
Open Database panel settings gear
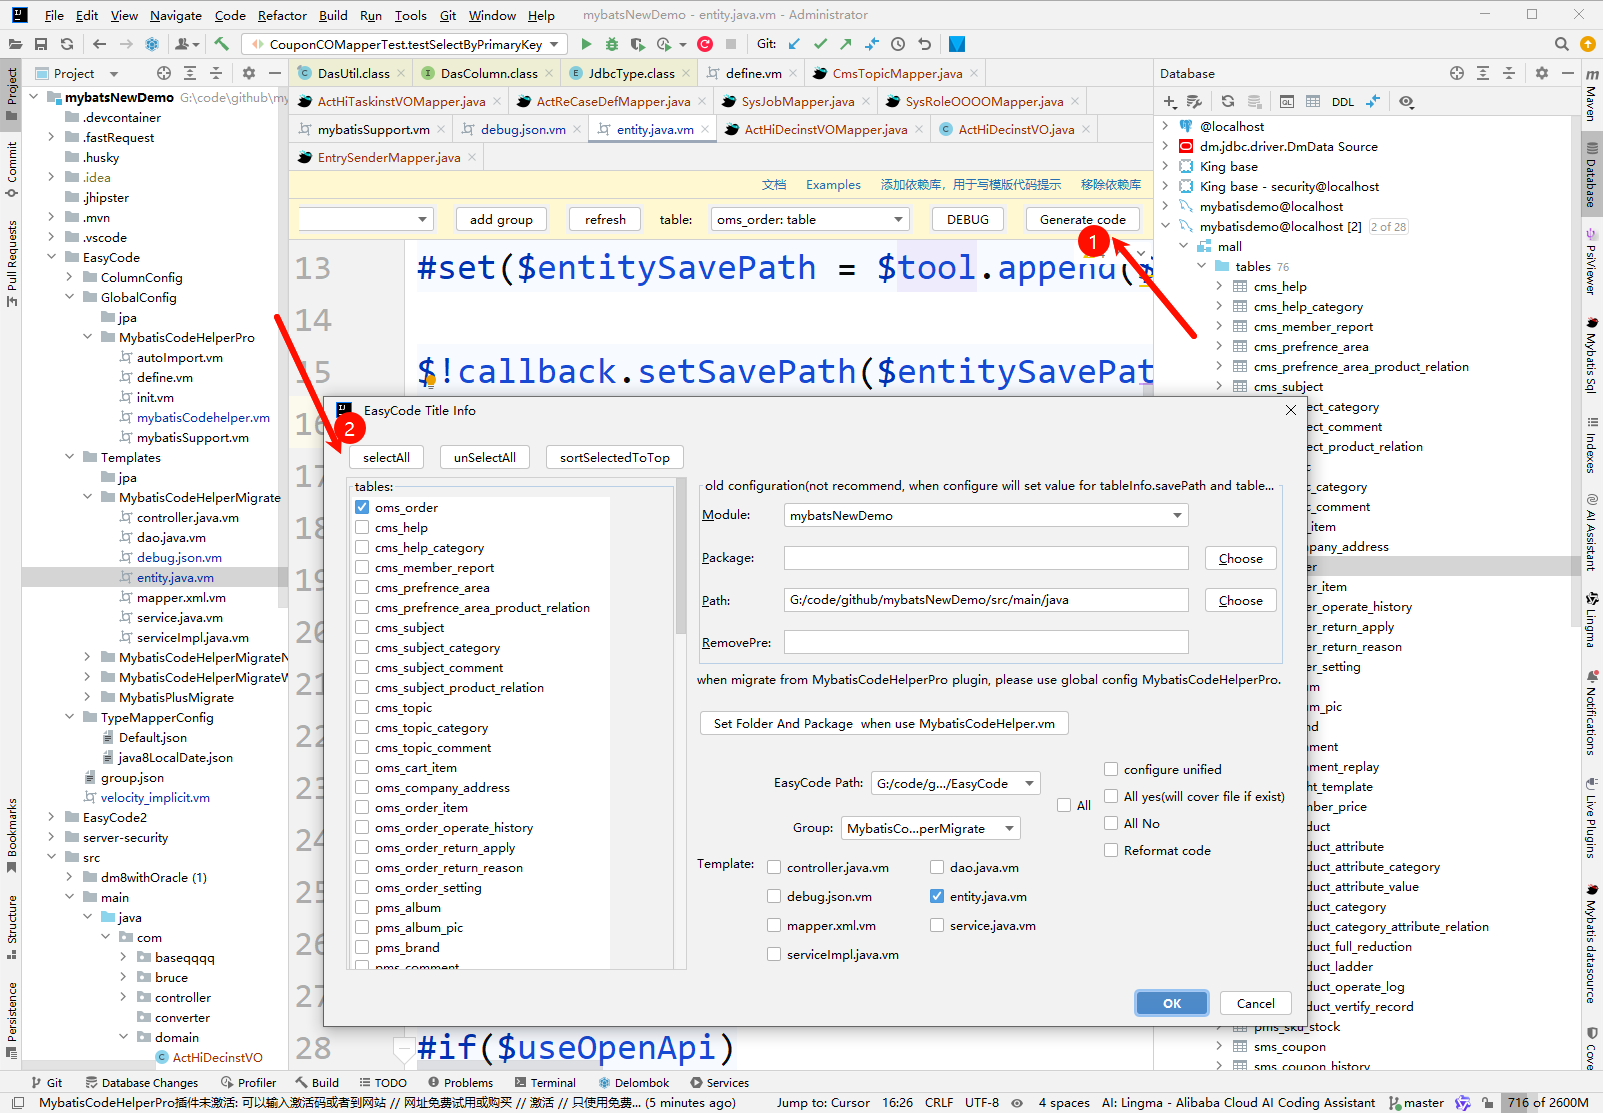click(1541, 73)
